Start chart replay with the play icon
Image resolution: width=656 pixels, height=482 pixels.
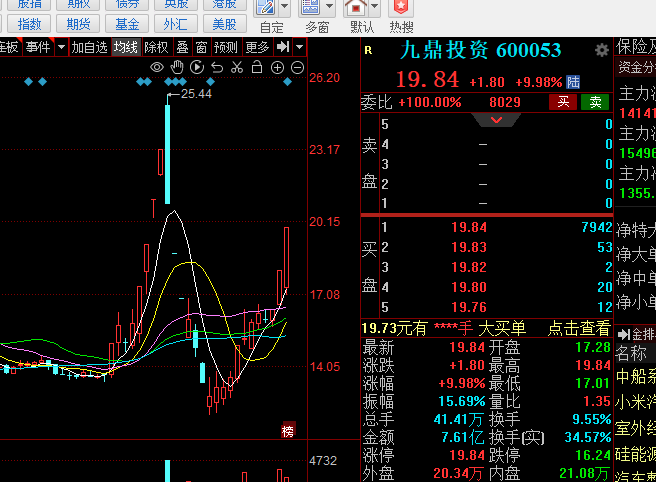point(197,67)
